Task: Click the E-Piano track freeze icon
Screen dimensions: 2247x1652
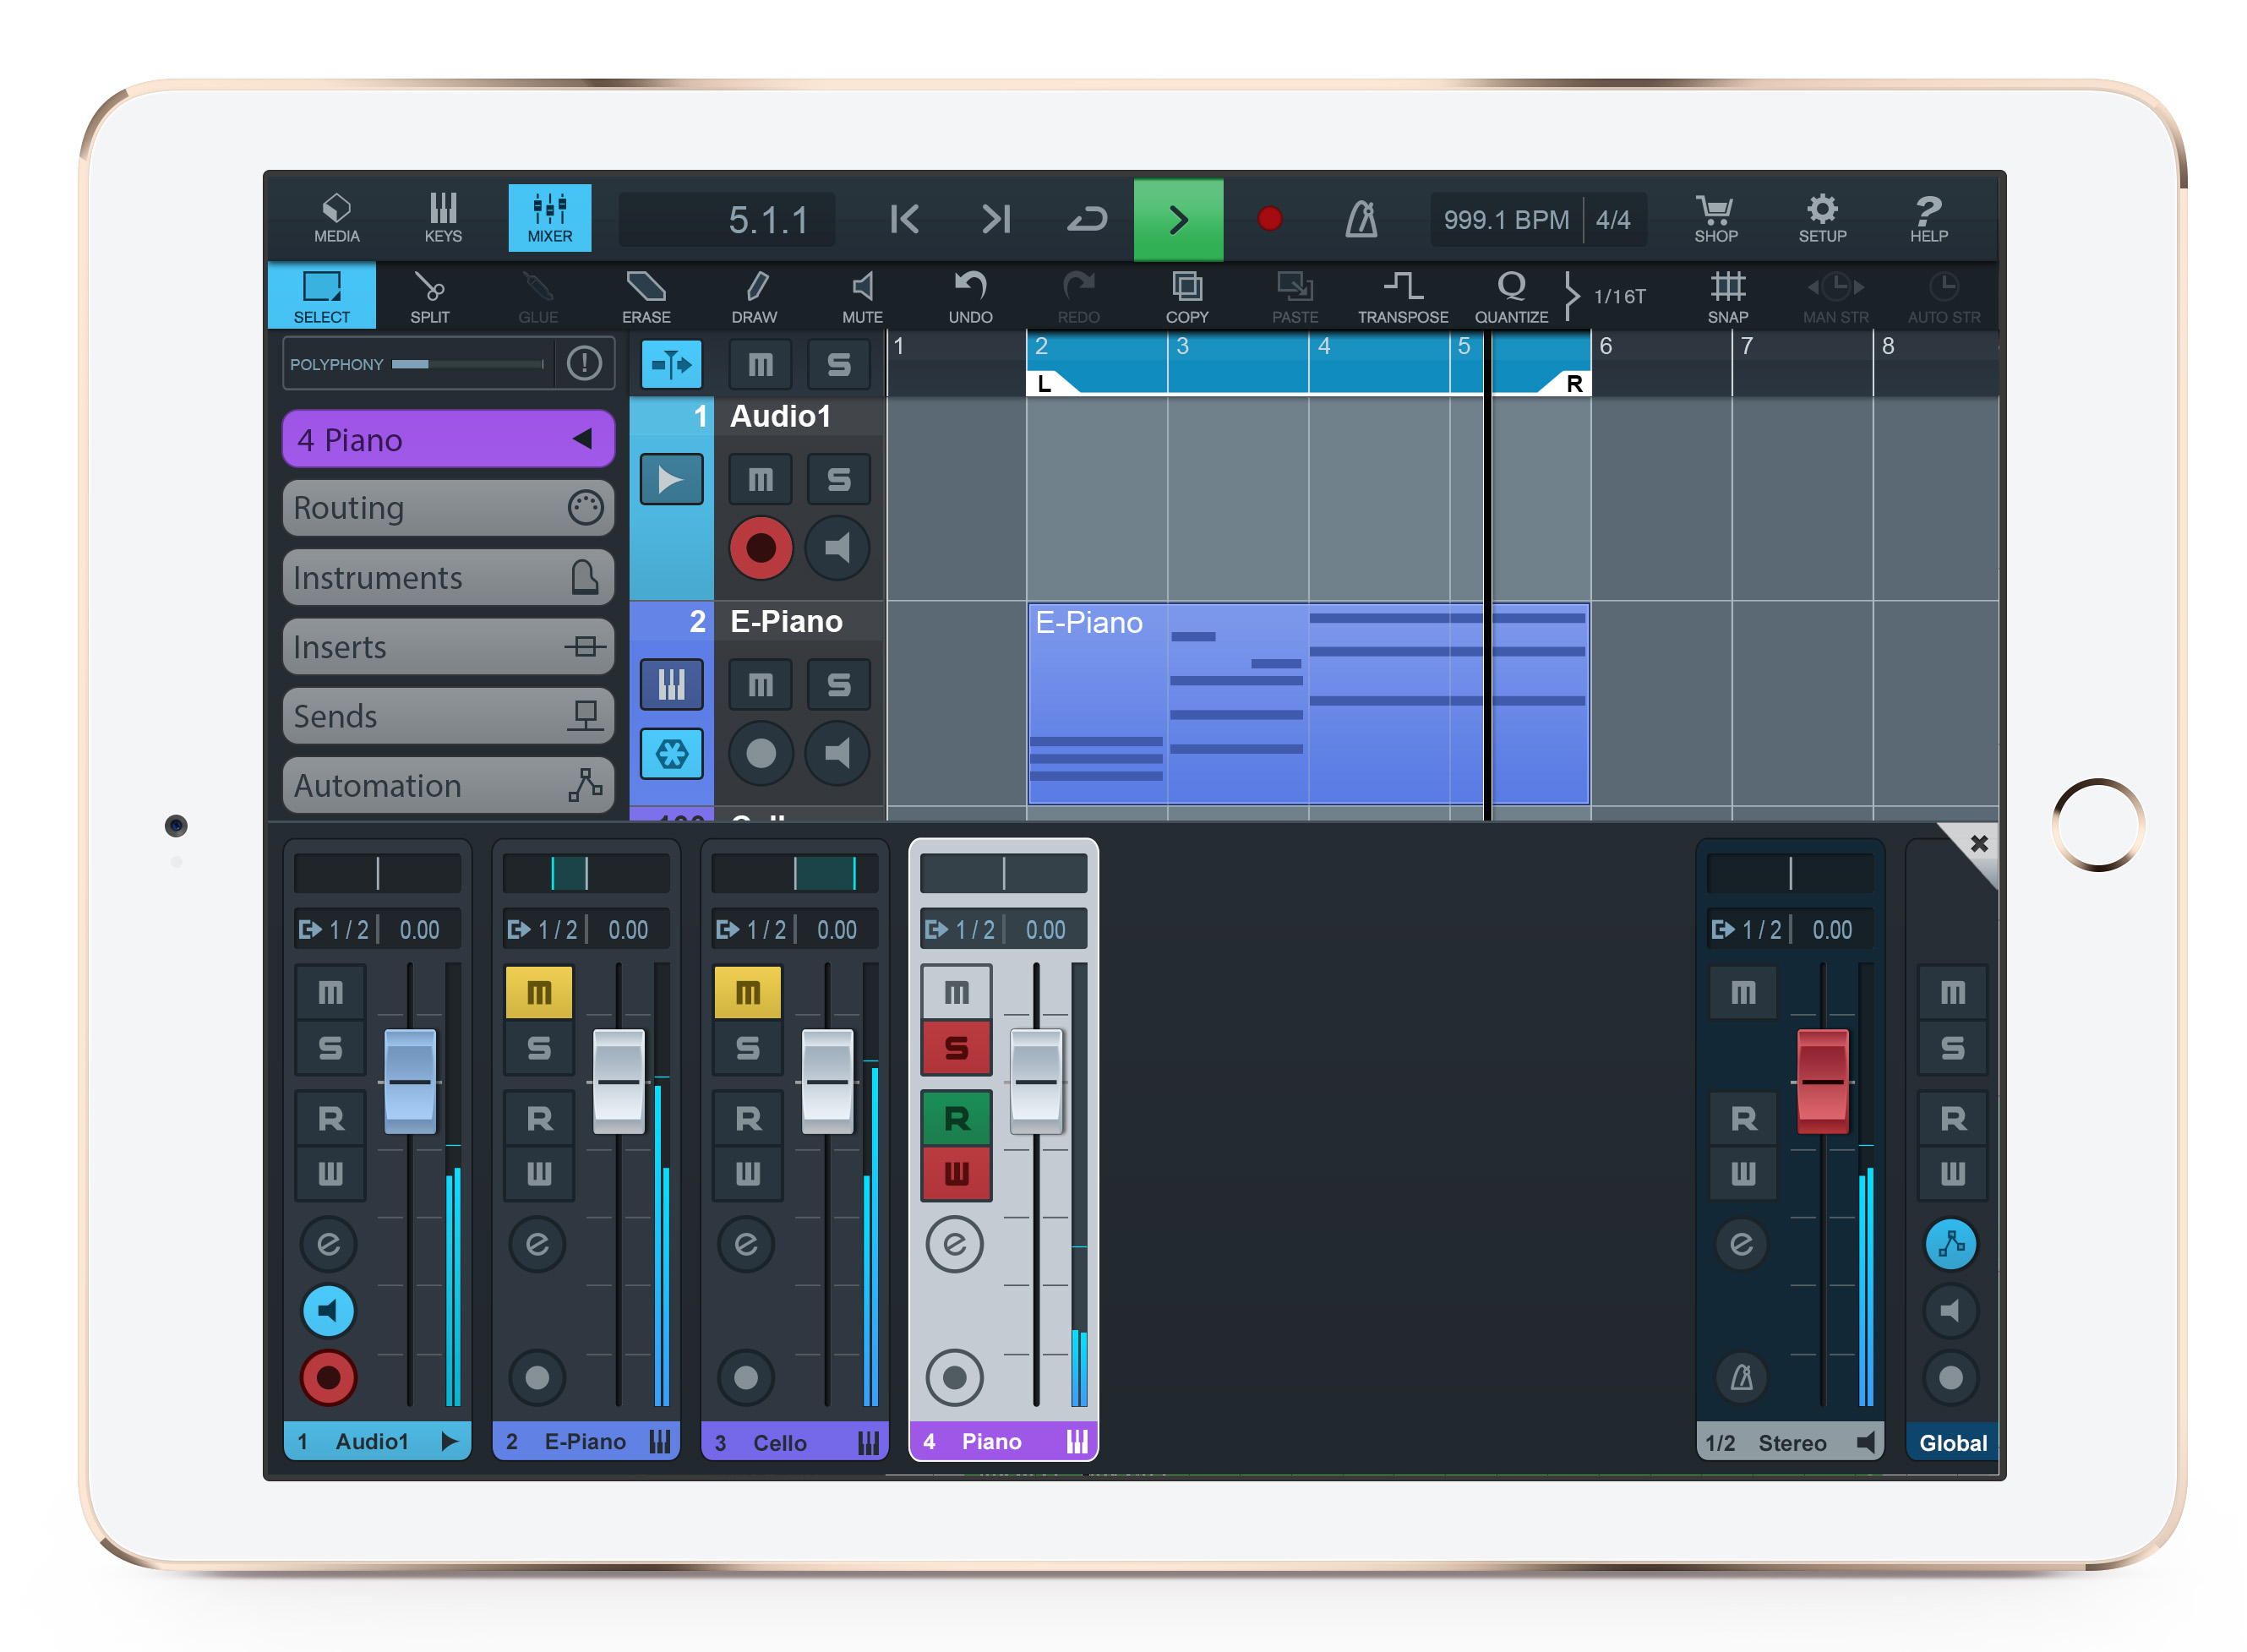Action: pyautogui.click(x=671, y=753)
